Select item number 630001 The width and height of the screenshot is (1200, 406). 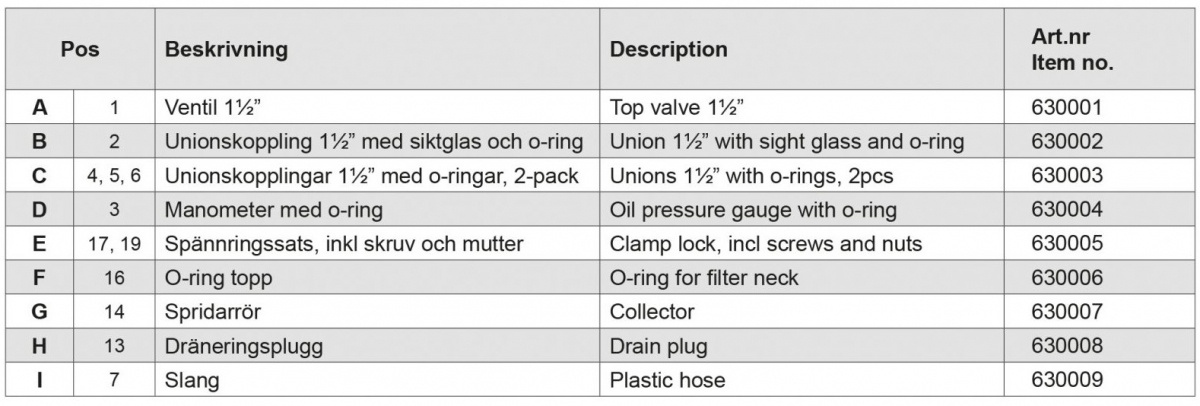pos(1065,104)
